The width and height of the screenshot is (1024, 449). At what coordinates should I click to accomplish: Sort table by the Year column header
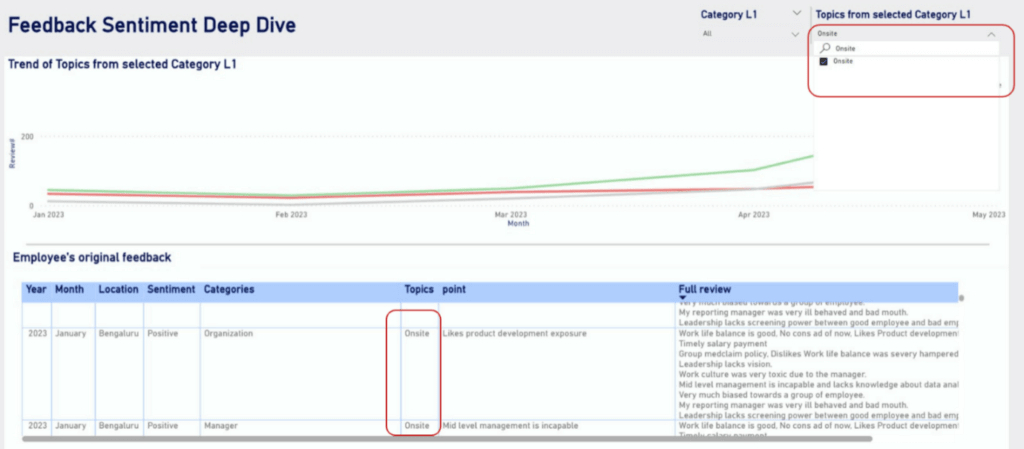coord(36,289)
